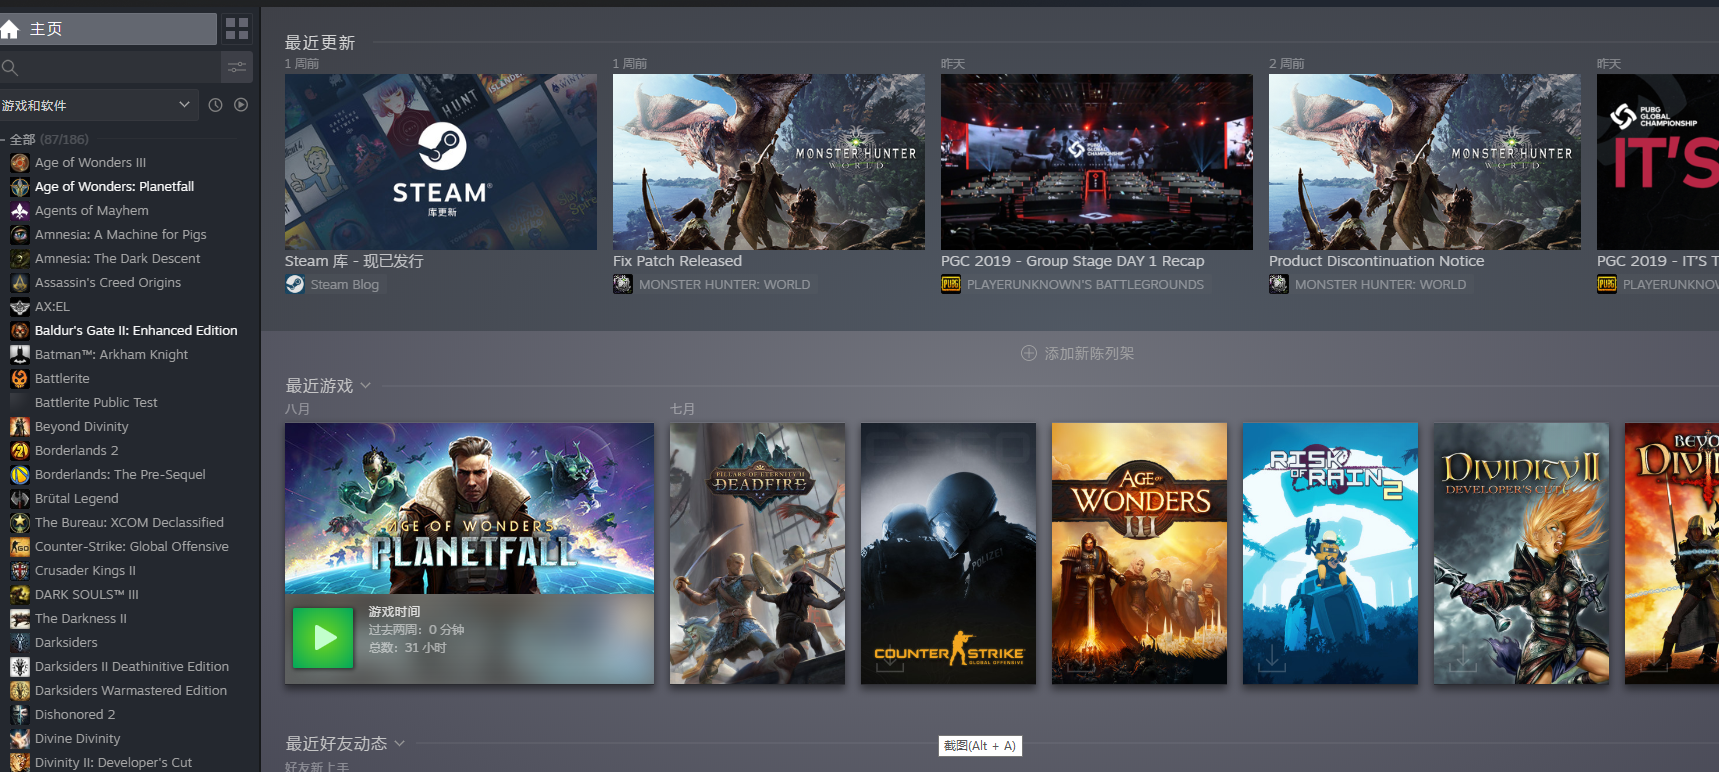Image resolution: width=1719 pixels, height=772 pixels.
Task: Open Product Discontinuation Notice news title
Action: (1376, 261)
